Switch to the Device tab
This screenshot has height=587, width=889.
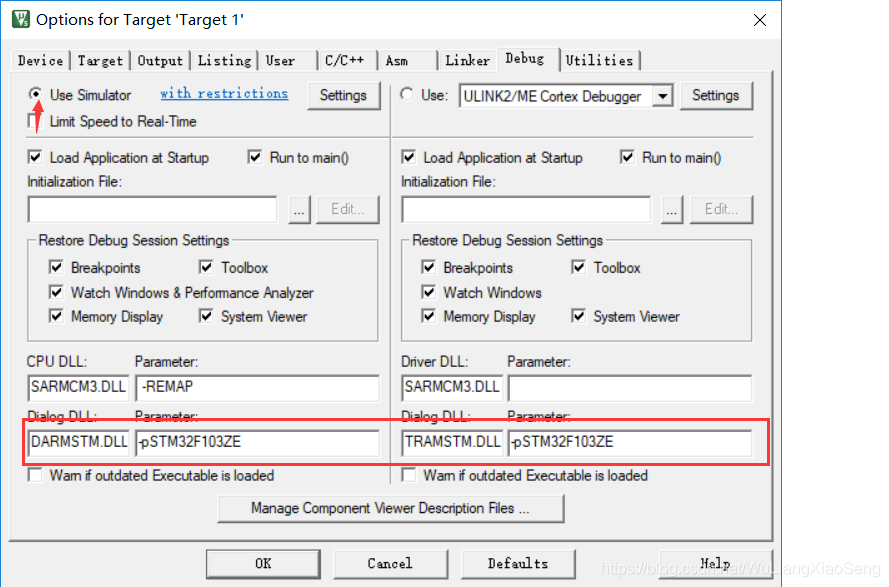40,60
